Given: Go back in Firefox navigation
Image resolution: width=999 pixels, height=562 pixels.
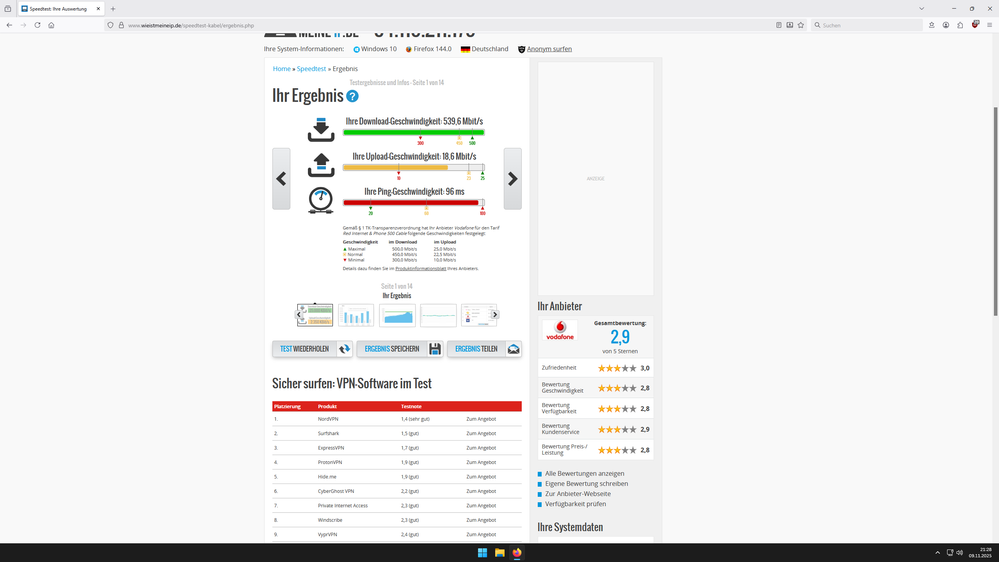Looking at the screenshot, I should pyautogui.click(x=9, y=25).
